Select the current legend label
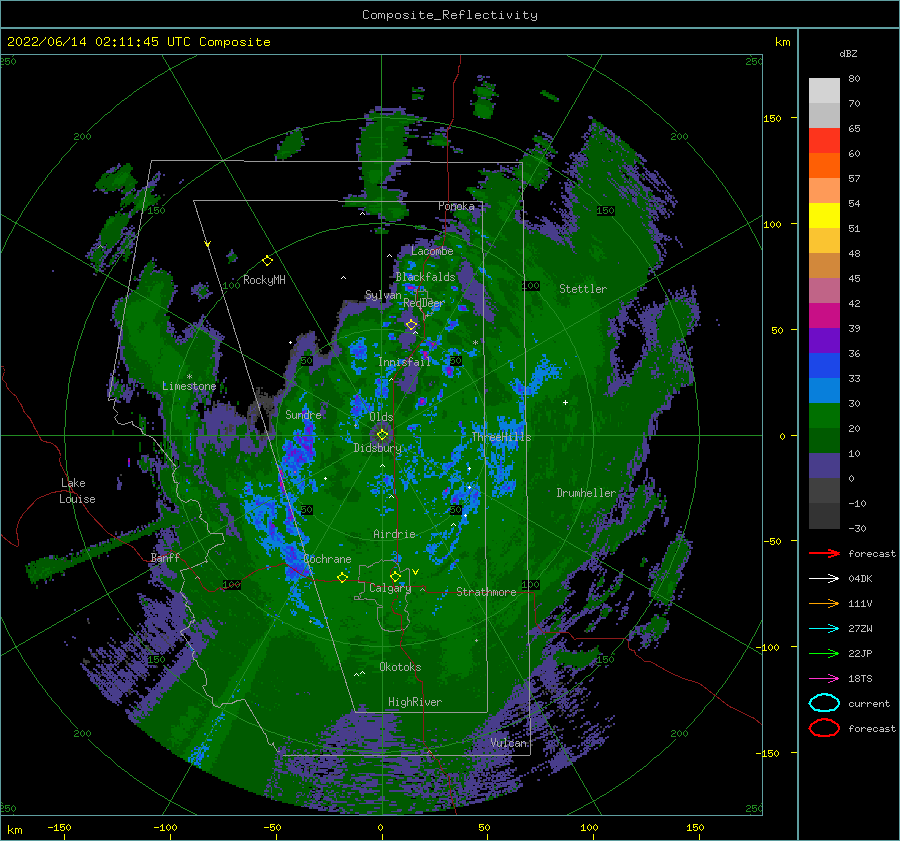This screenshot has width=900, height=841. coord(869,703)
